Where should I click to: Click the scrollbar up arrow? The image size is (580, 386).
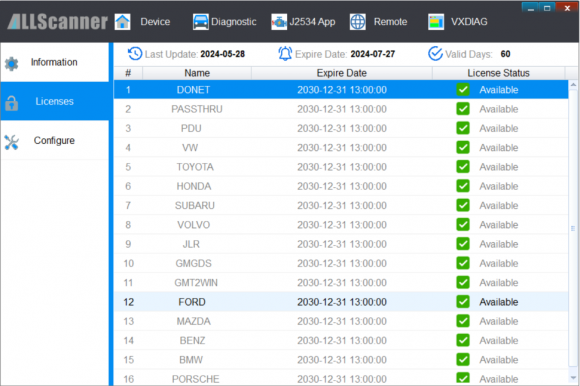pyautogui.click(x=573, y=85)
